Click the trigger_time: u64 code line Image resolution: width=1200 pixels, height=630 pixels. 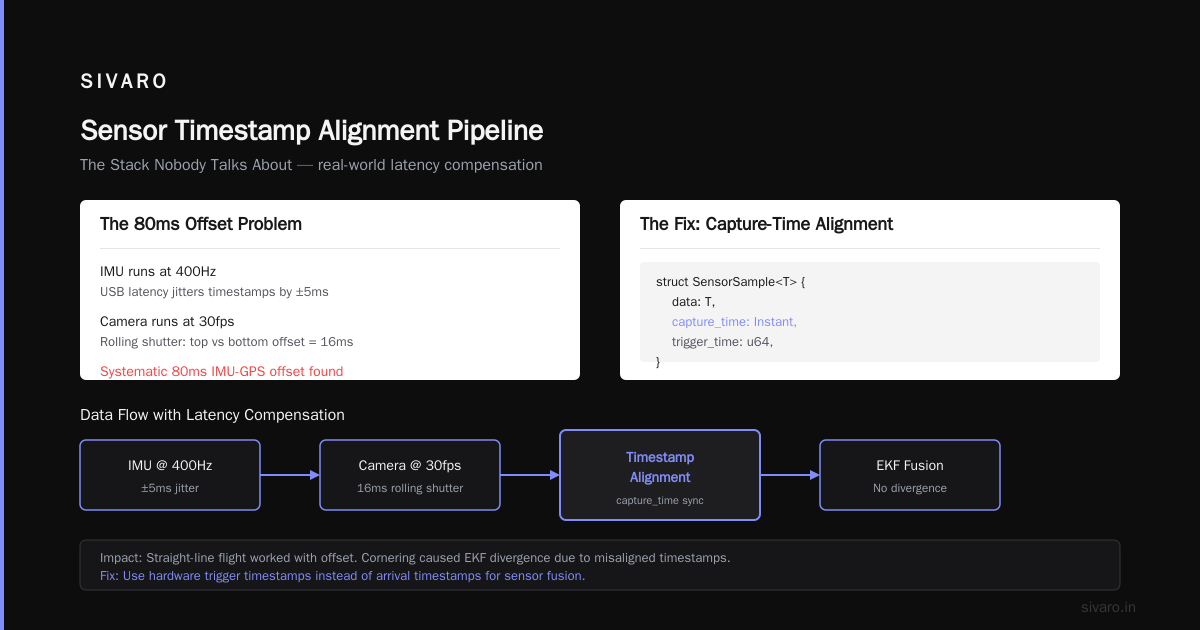[723, 341]
